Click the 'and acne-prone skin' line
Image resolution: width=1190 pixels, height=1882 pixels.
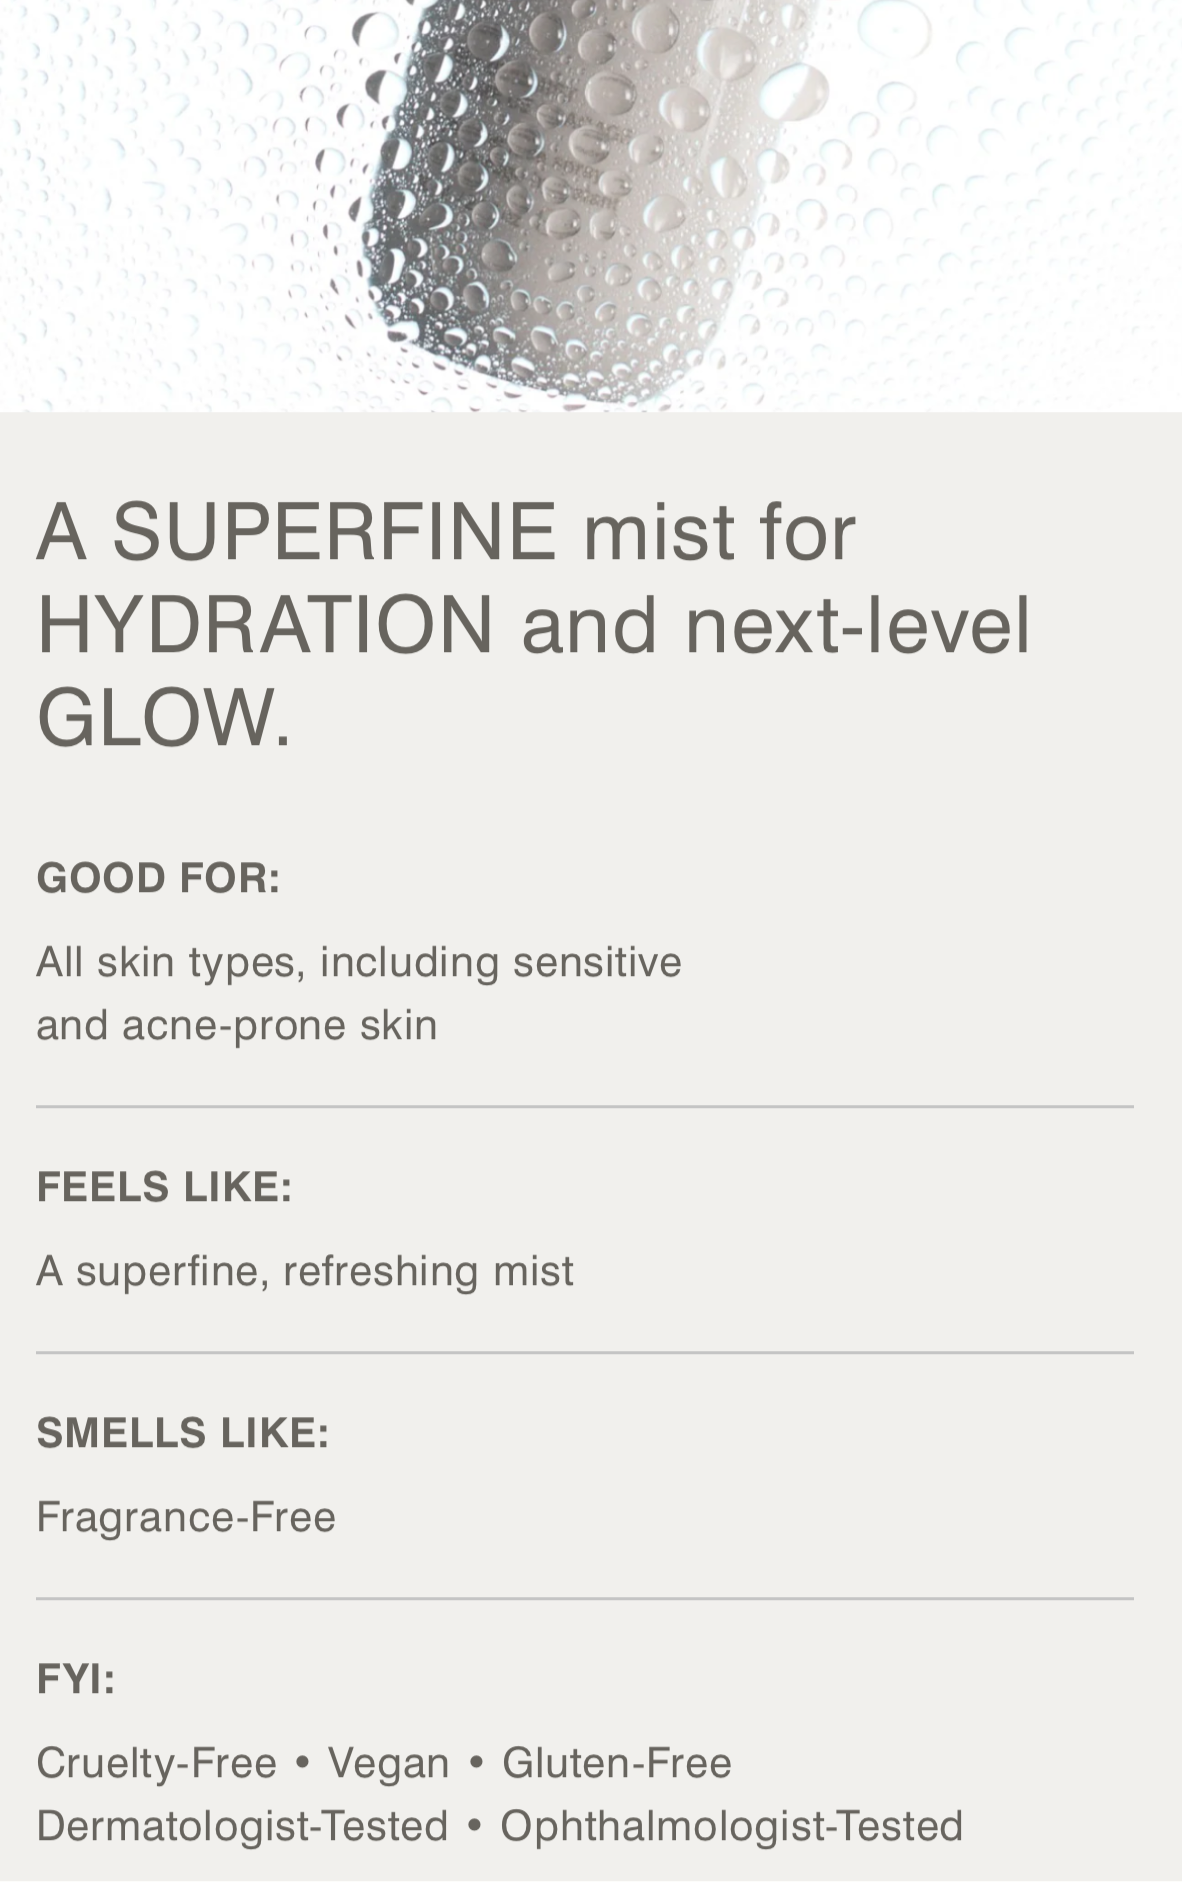point(237,1025)
